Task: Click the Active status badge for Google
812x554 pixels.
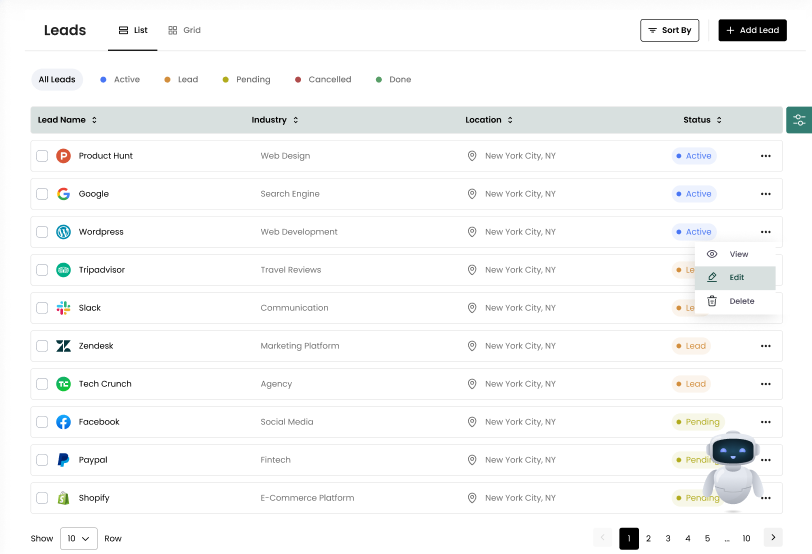Action: tap(693, 194)
